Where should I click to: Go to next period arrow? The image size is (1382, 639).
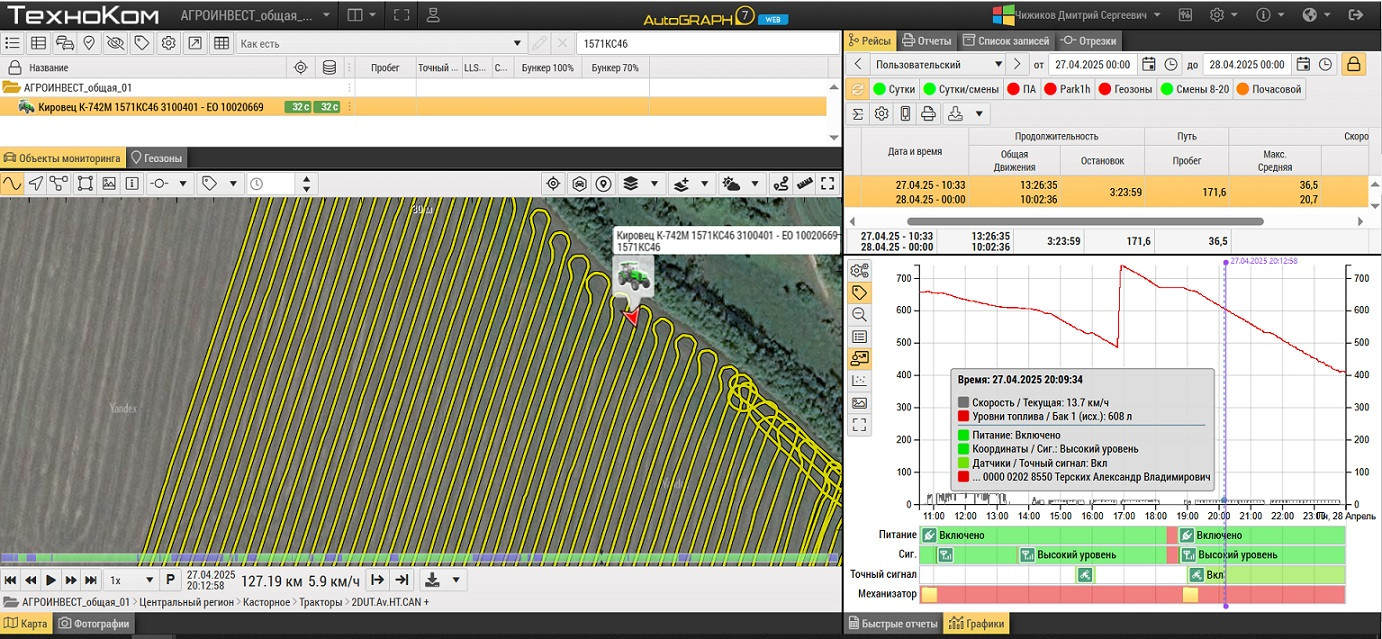[x=1017, y=64]
